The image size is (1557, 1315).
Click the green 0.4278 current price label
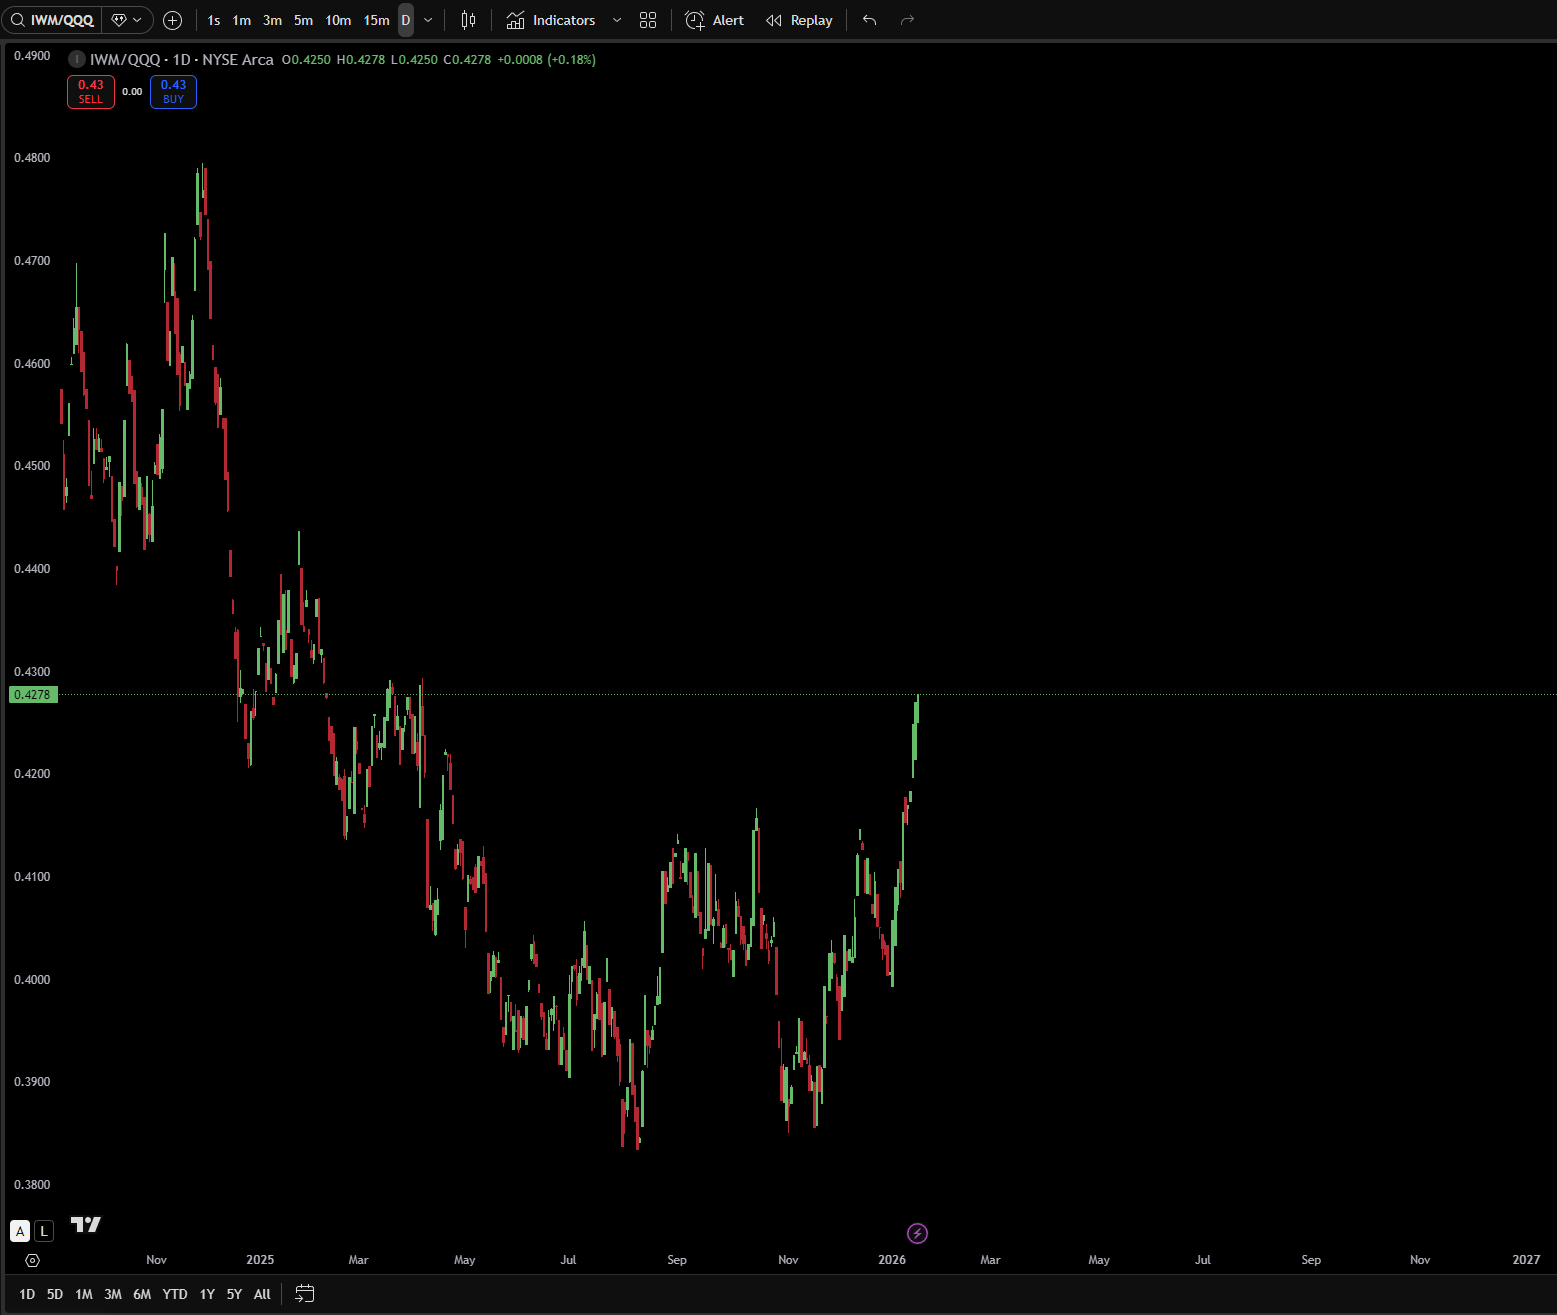(33, 694)
